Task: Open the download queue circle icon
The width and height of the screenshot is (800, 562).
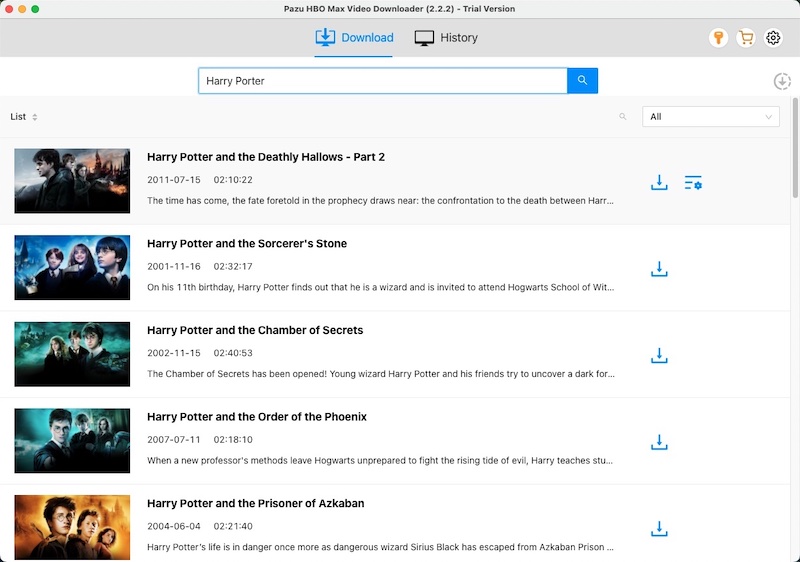Action: tap(782, 81)
